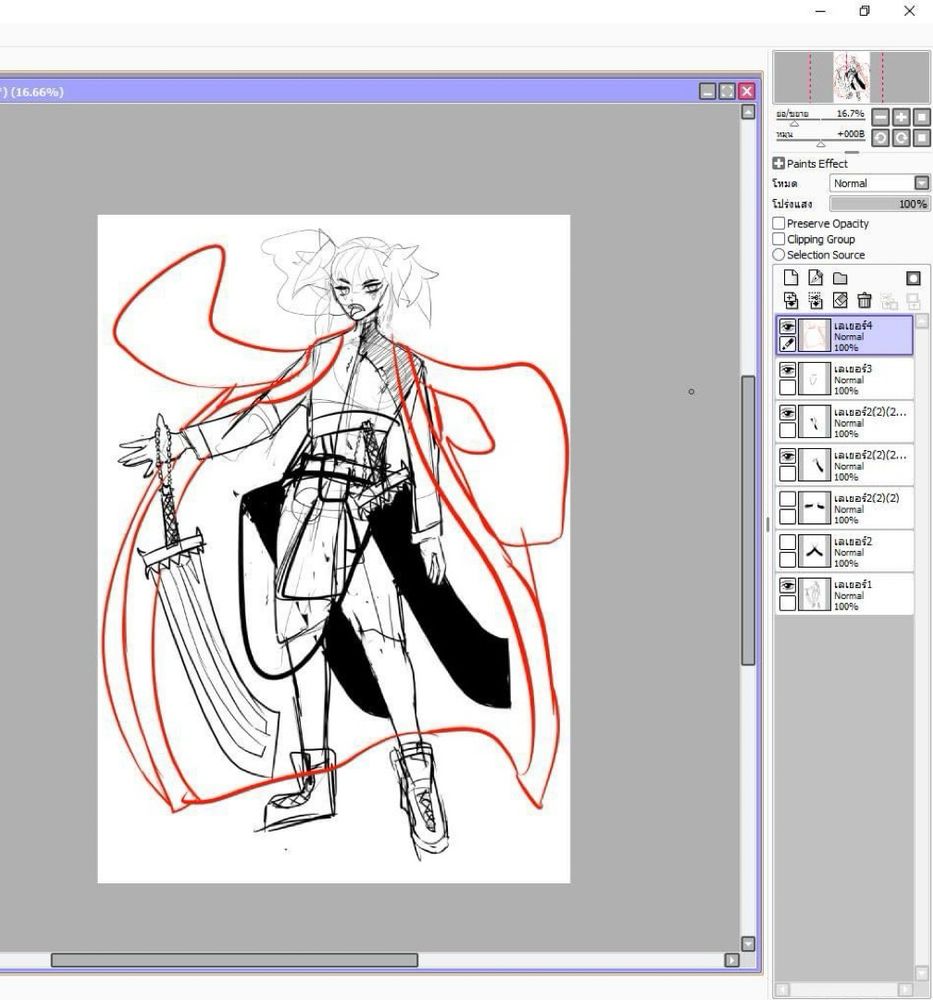Clear the layer with eraser icon

[x=840, y=300]
